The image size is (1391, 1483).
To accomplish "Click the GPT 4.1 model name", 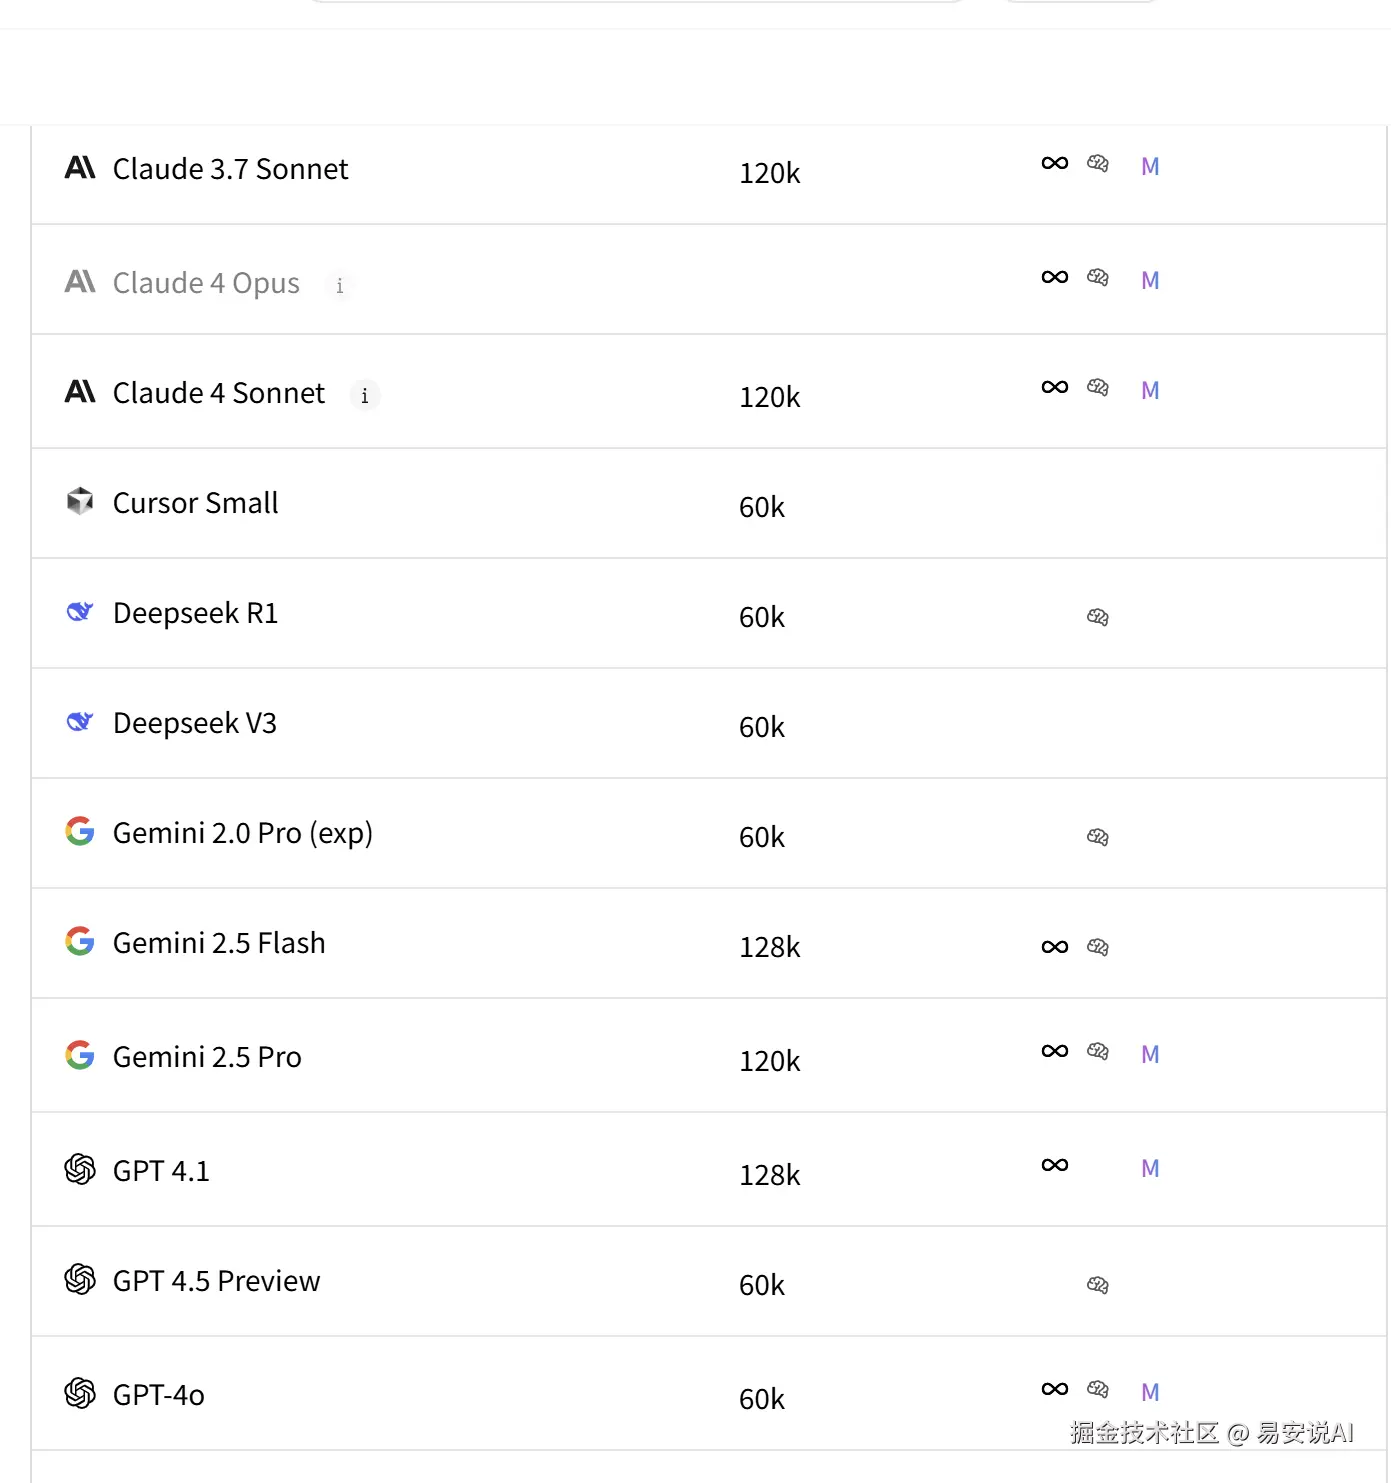I will click(x=161, y=1171).
